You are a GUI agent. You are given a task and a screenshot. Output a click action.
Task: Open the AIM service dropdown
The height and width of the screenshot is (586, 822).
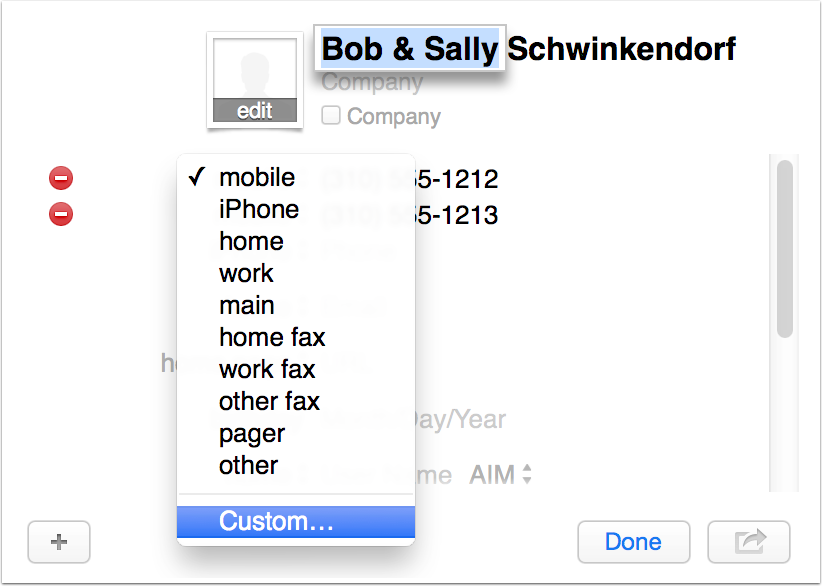(x=501, y=476)
